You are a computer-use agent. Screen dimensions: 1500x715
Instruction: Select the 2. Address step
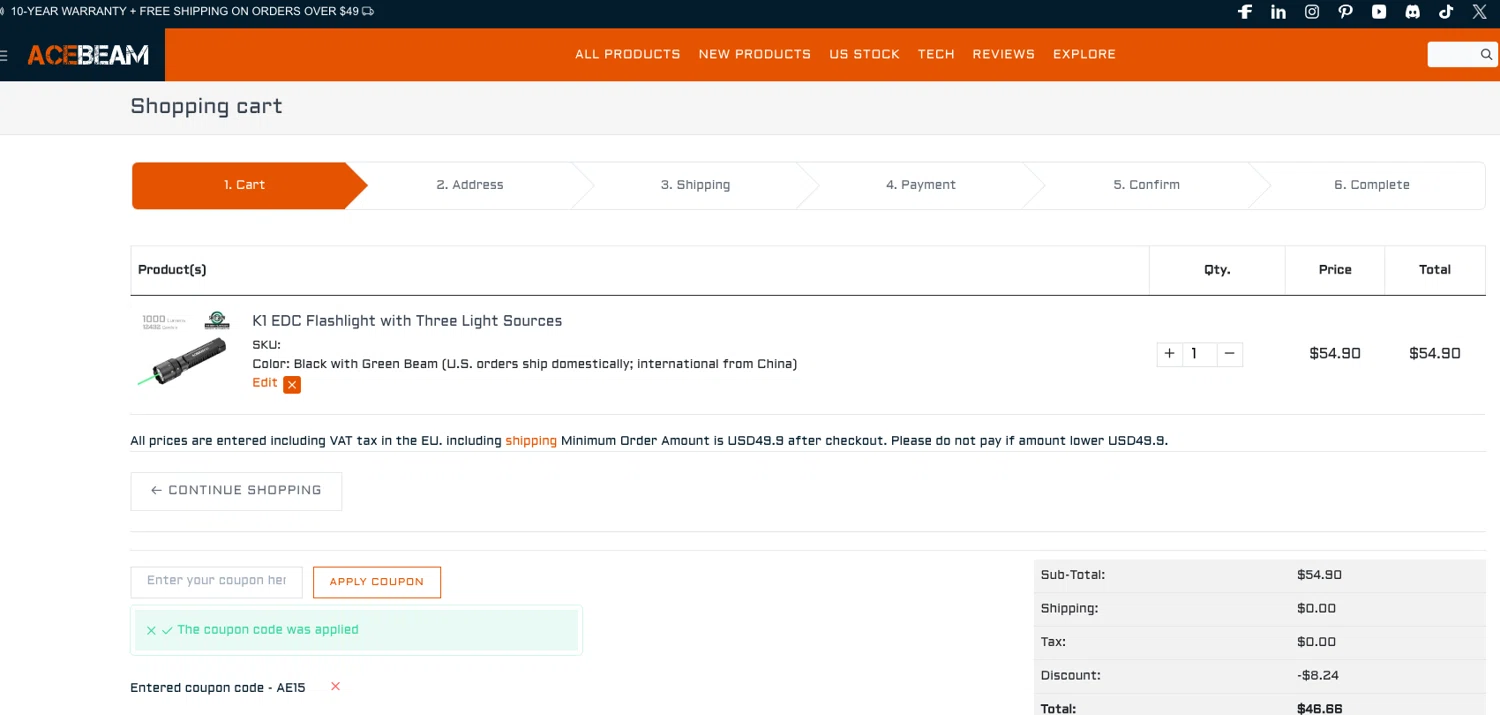pos(470,185)
